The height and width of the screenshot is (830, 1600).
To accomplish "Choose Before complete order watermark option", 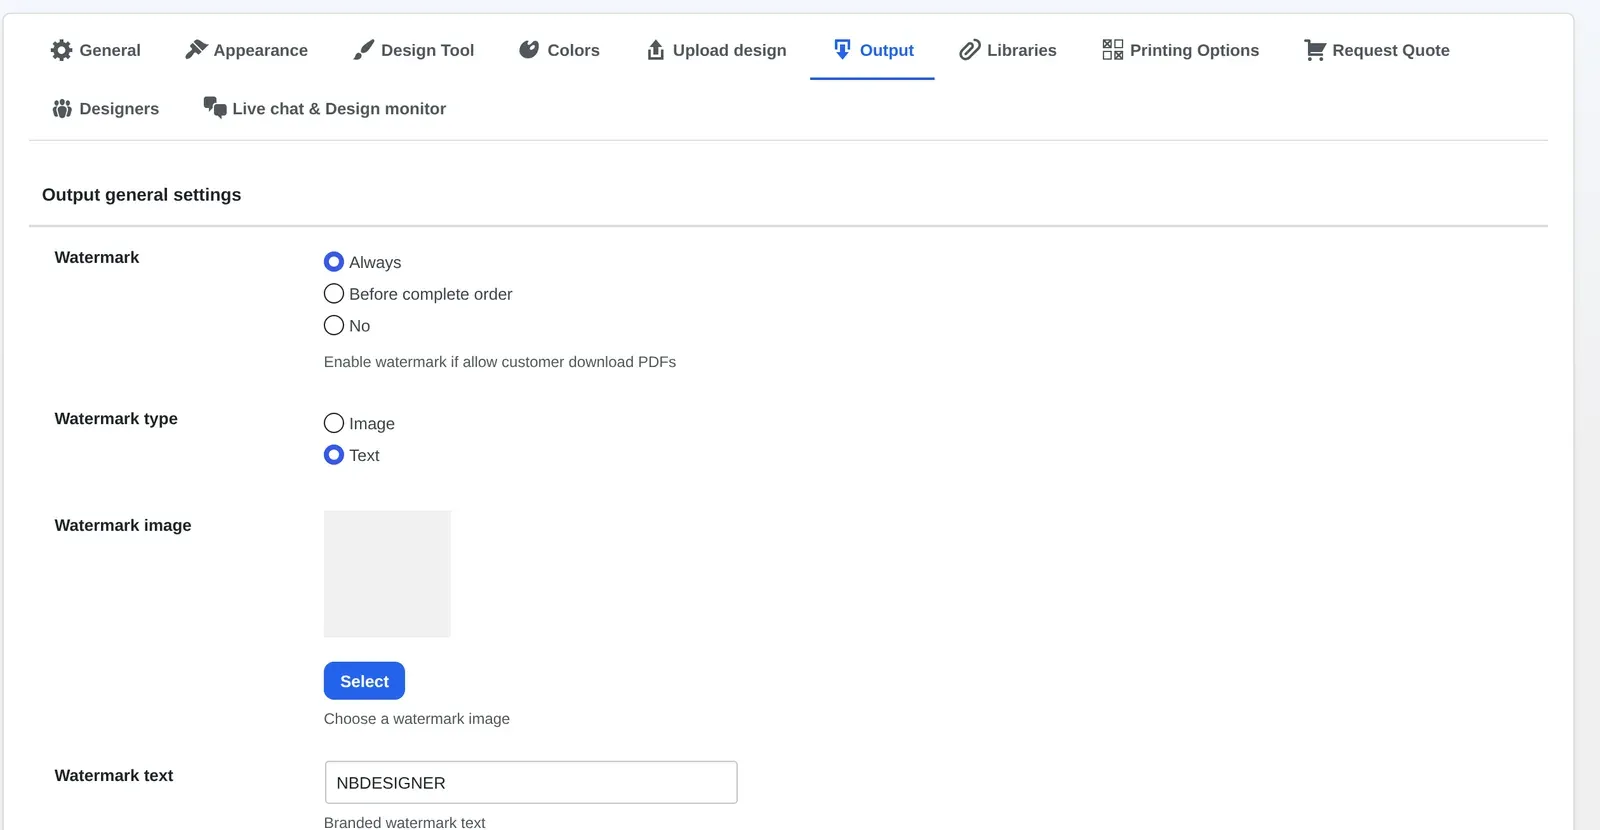I will 334,294.
